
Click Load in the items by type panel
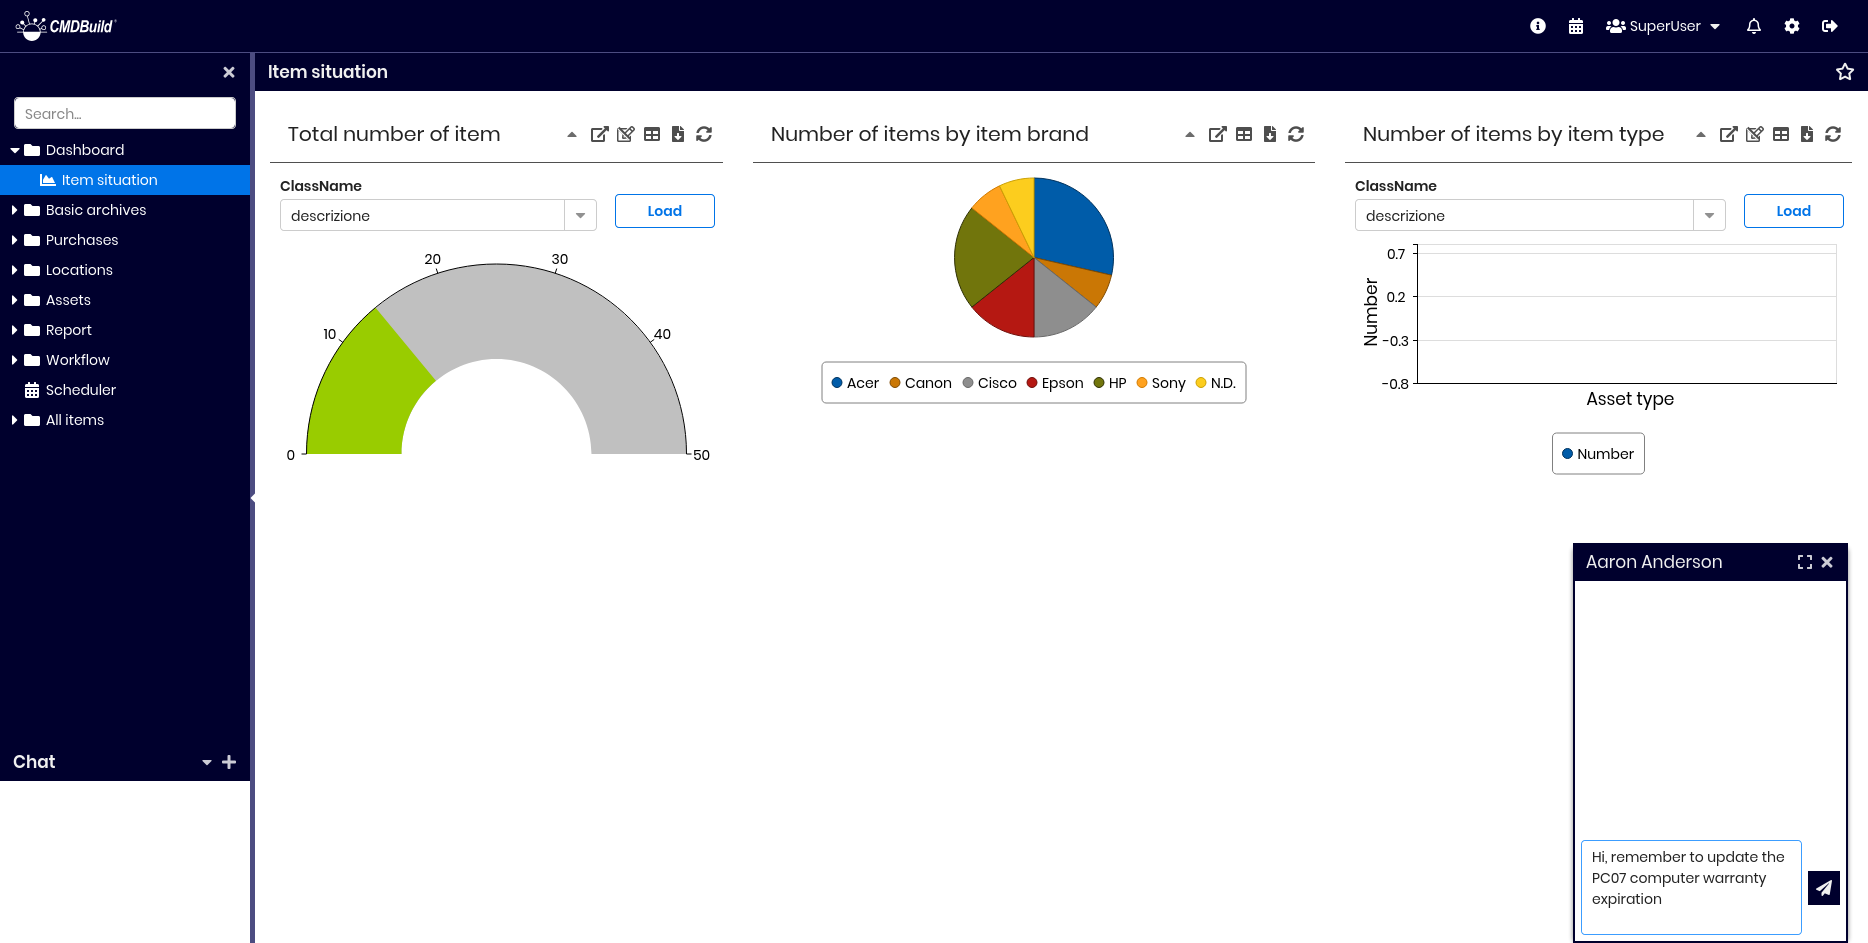click(x=1792, y=211)
